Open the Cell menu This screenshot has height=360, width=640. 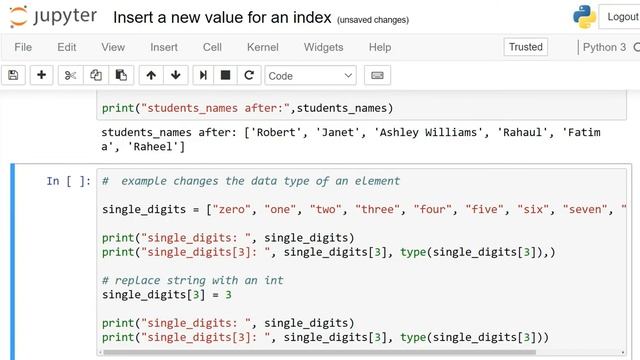(x=212, y=47)
